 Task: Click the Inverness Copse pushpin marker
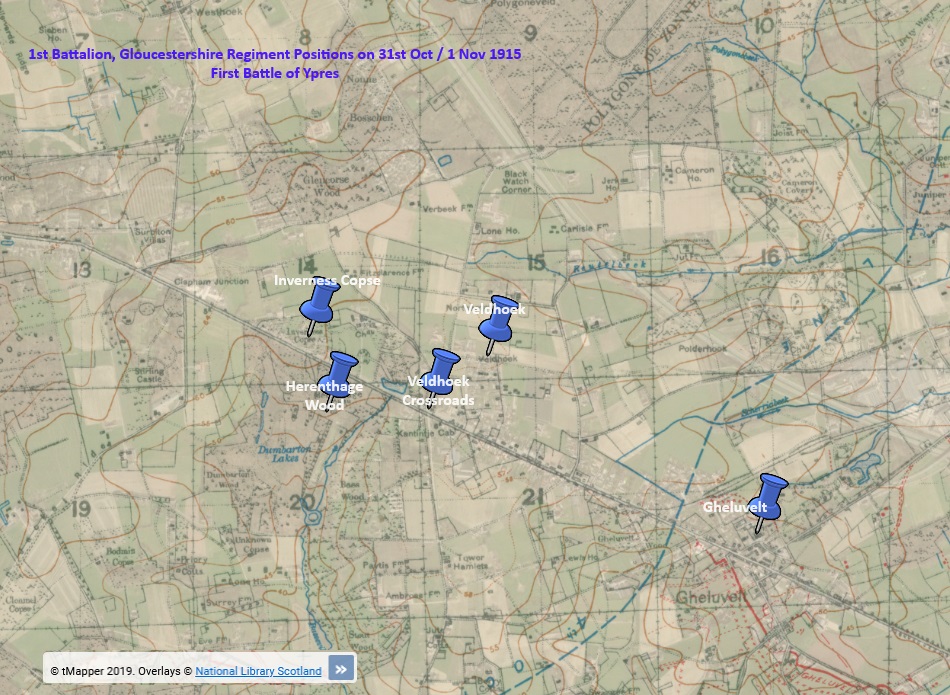(319, 305)
